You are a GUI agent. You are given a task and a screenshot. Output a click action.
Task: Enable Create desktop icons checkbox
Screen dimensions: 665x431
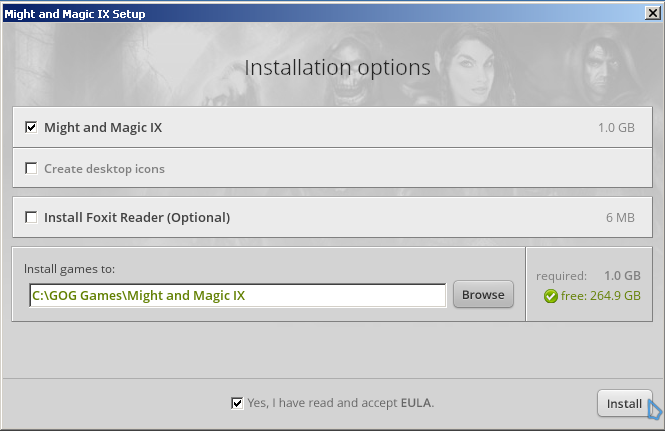coord(31,168)
